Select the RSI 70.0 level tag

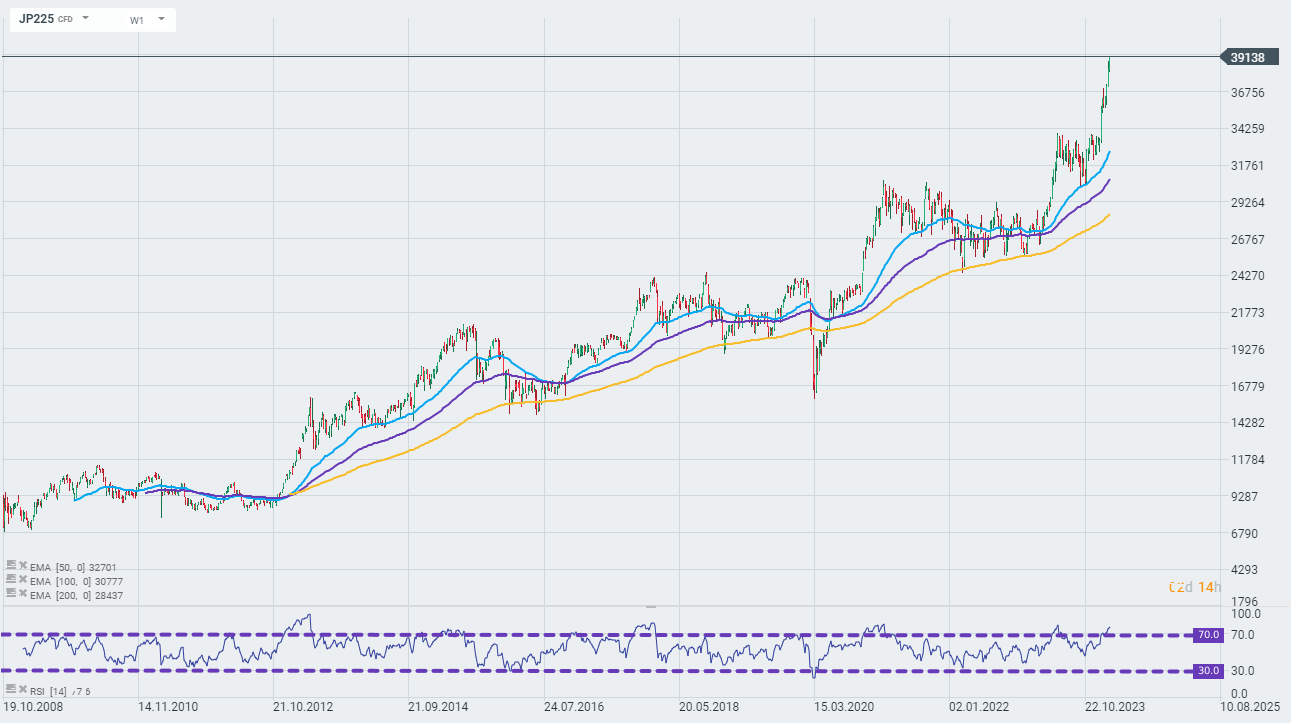pyautogui.click(x=1208, y=635)
